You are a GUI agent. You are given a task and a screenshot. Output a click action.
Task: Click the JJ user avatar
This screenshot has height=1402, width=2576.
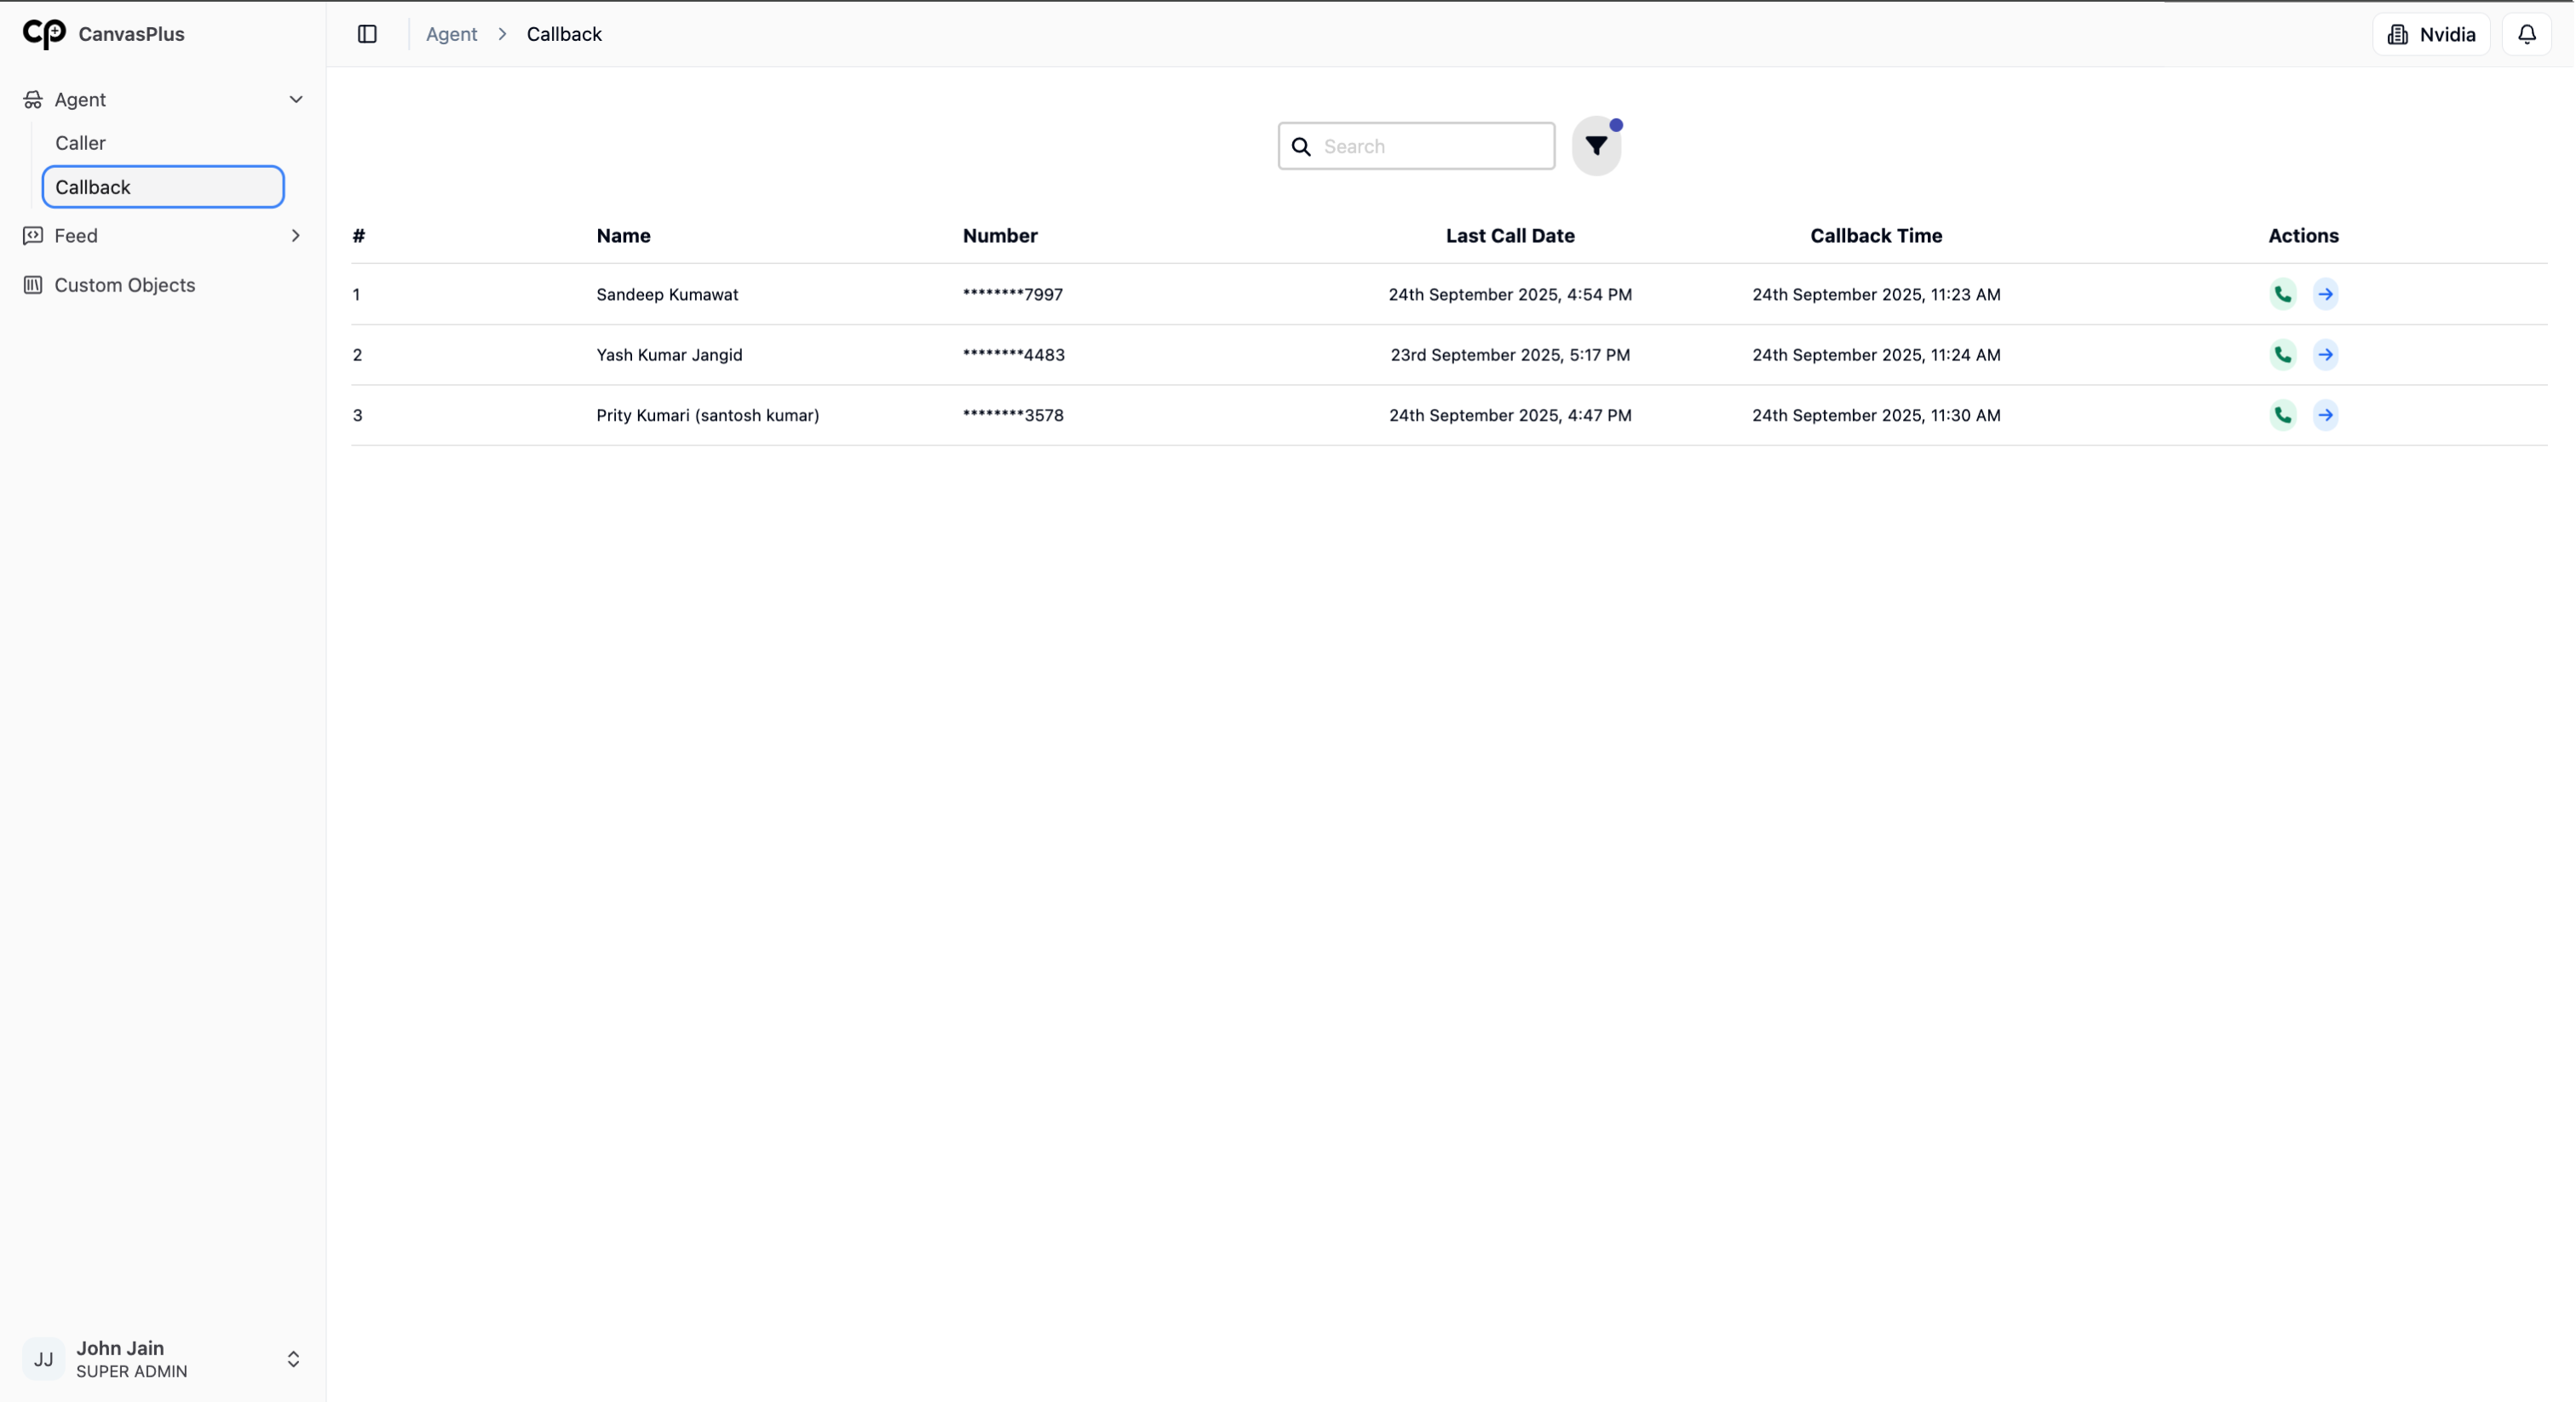(44, 1359)
